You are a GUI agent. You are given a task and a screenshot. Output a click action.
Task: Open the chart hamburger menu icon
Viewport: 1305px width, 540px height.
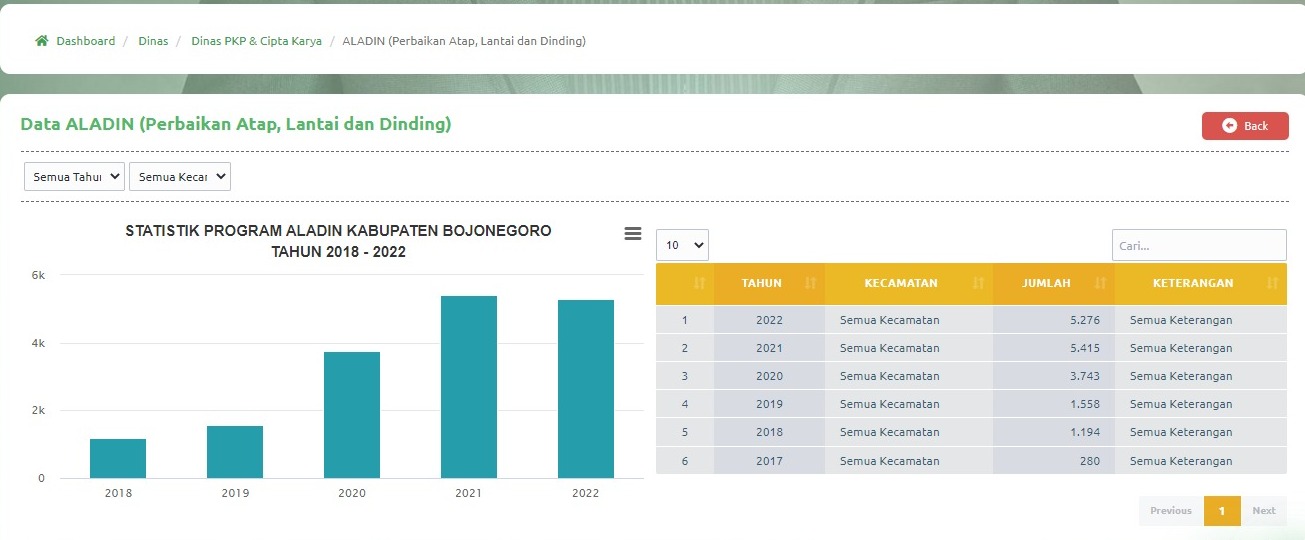632,233
